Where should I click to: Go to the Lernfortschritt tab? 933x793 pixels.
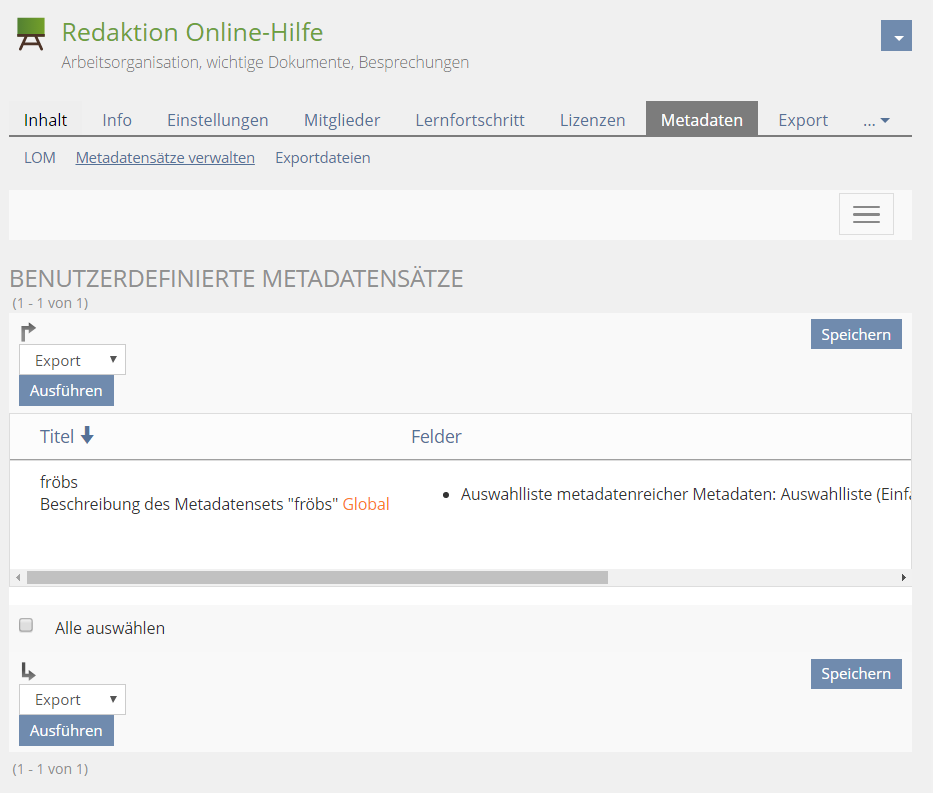[470, 120]
